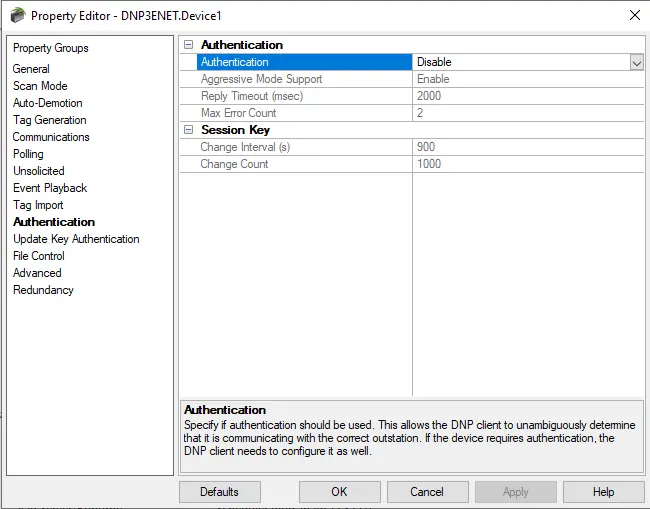
Task: Open Communications property group
Action: click(x=51, y=137)
